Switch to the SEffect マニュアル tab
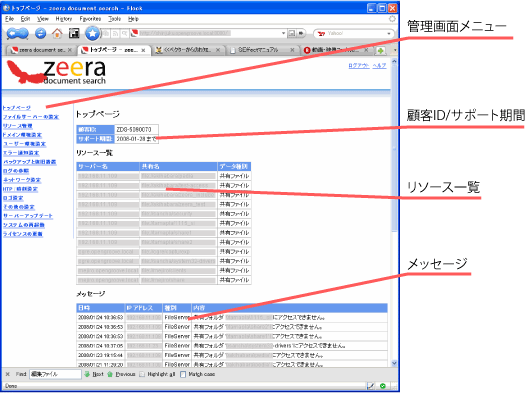This screenshot has width=526, height=393. (262, 50)
